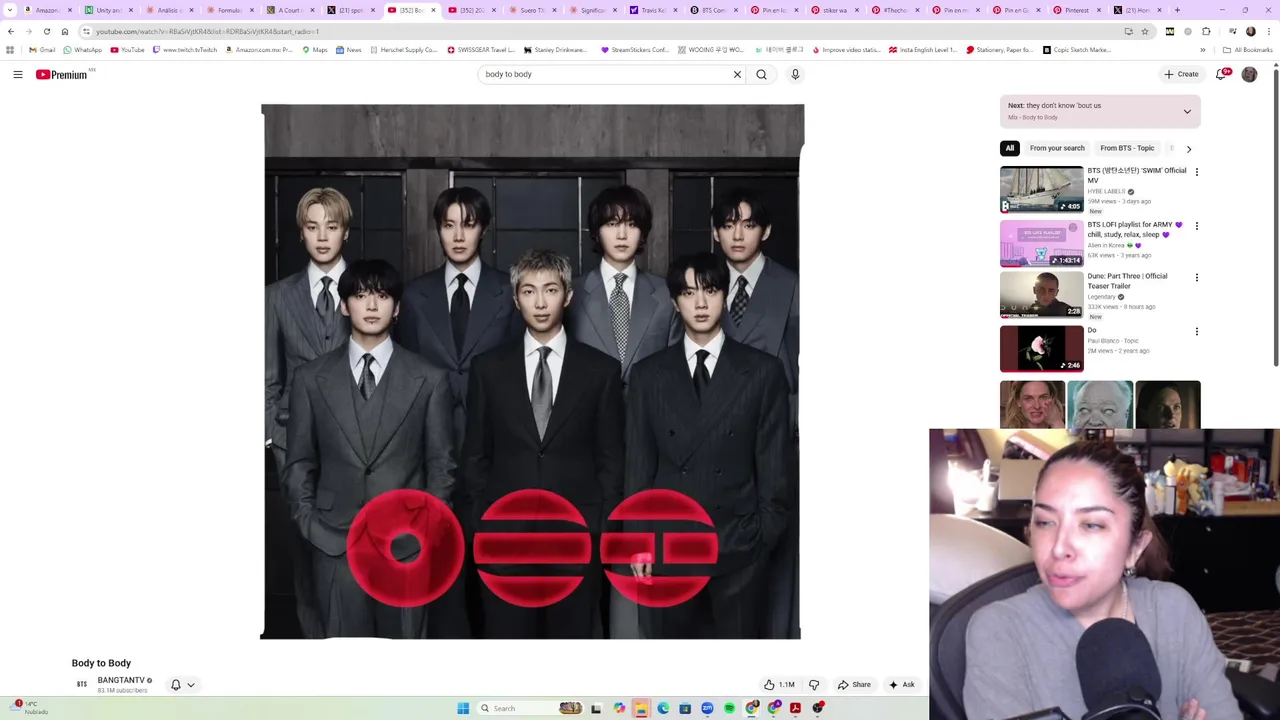The height and width of the screenshot is (720, 1280).
Task: Show more chips with right arrow
Action: 1189,148
